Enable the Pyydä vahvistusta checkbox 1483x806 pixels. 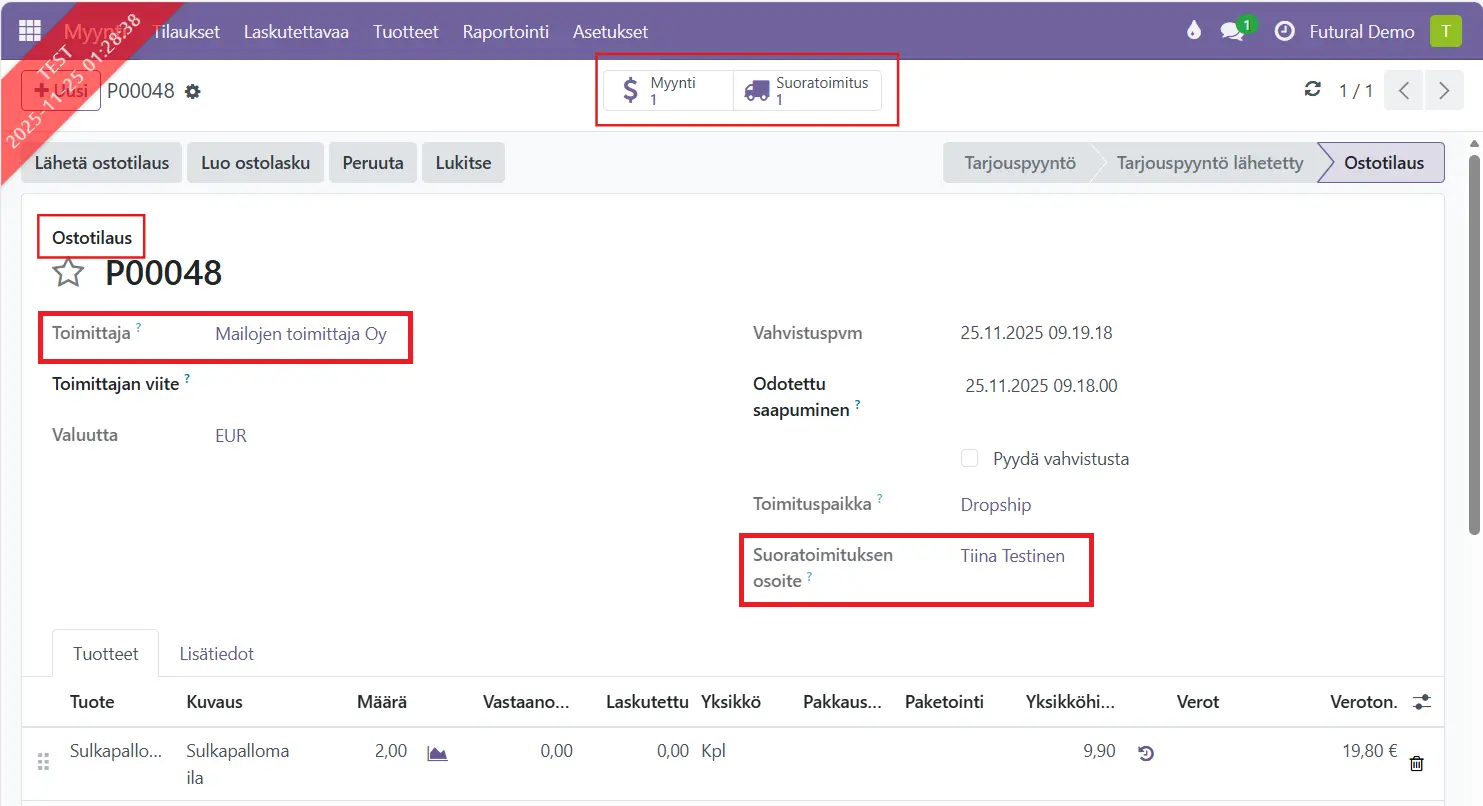pos(969,459)
